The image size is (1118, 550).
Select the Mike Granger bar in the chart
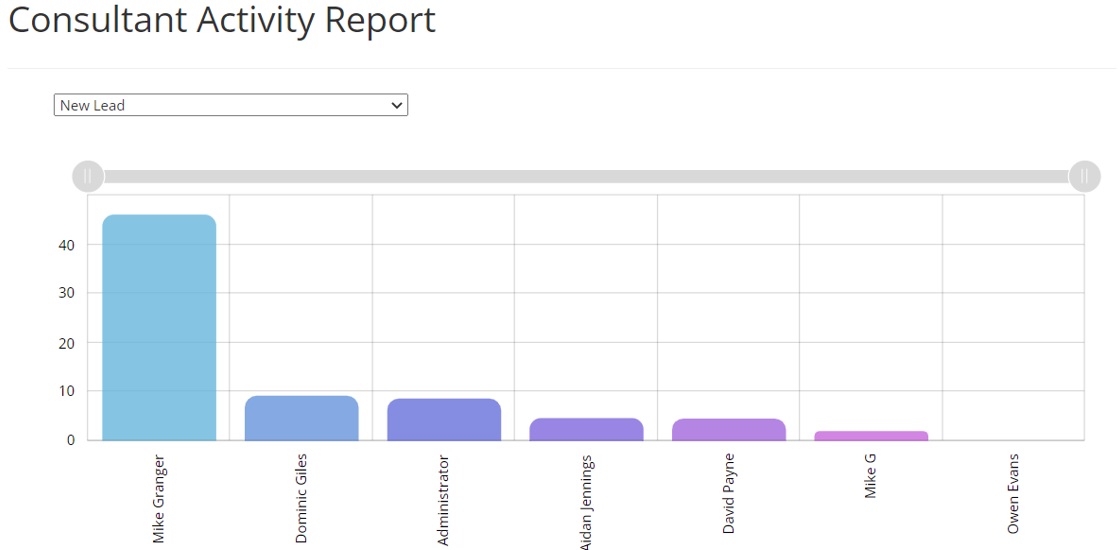click(x=159, y=327)
